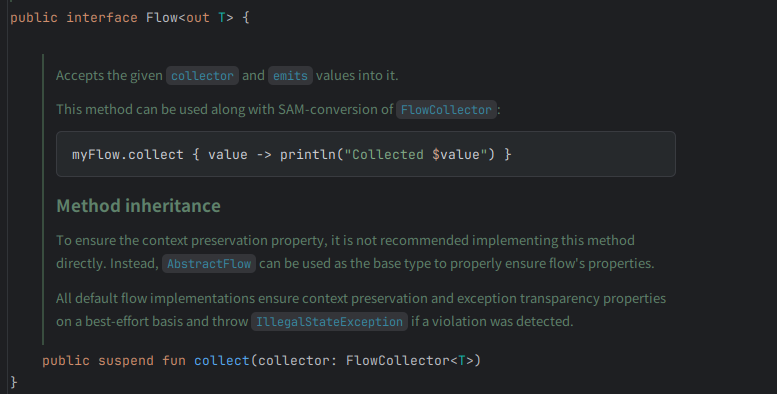The image size is (777, 394).
Task: Click the '$value' template in the string
Action: click(456, 155)
